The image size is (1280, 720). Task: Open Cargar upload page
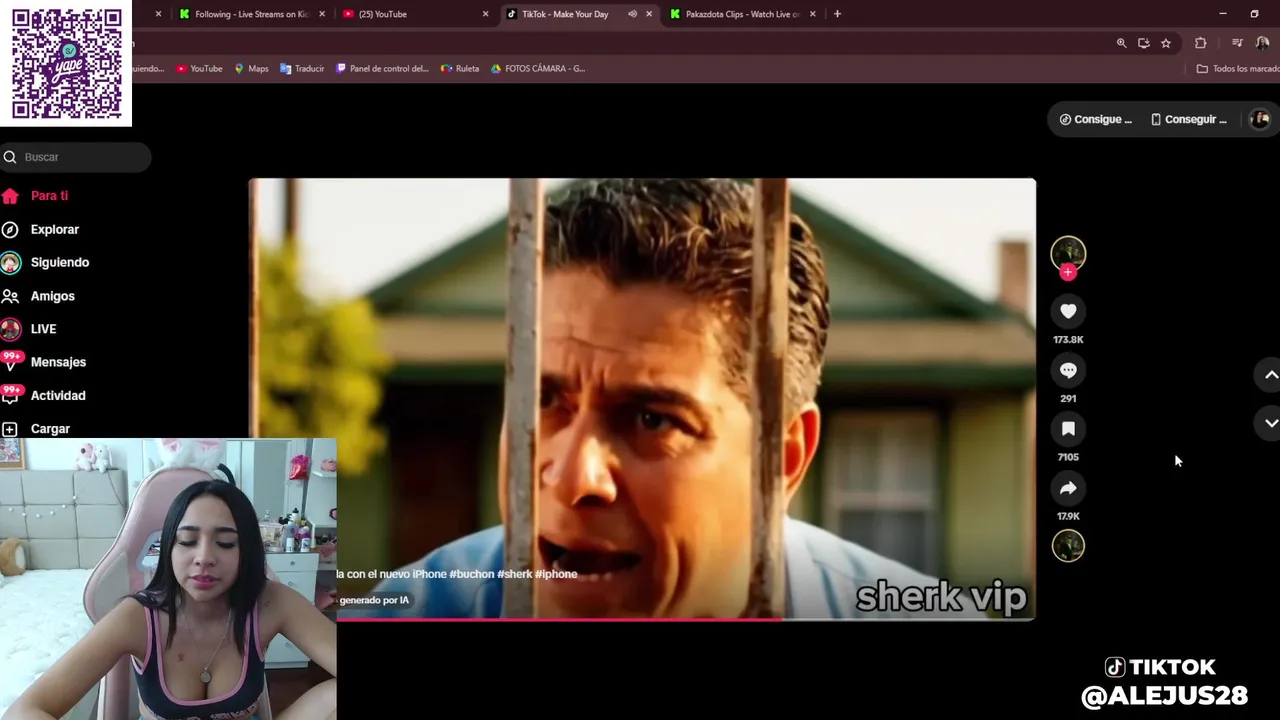click(35, 428)
